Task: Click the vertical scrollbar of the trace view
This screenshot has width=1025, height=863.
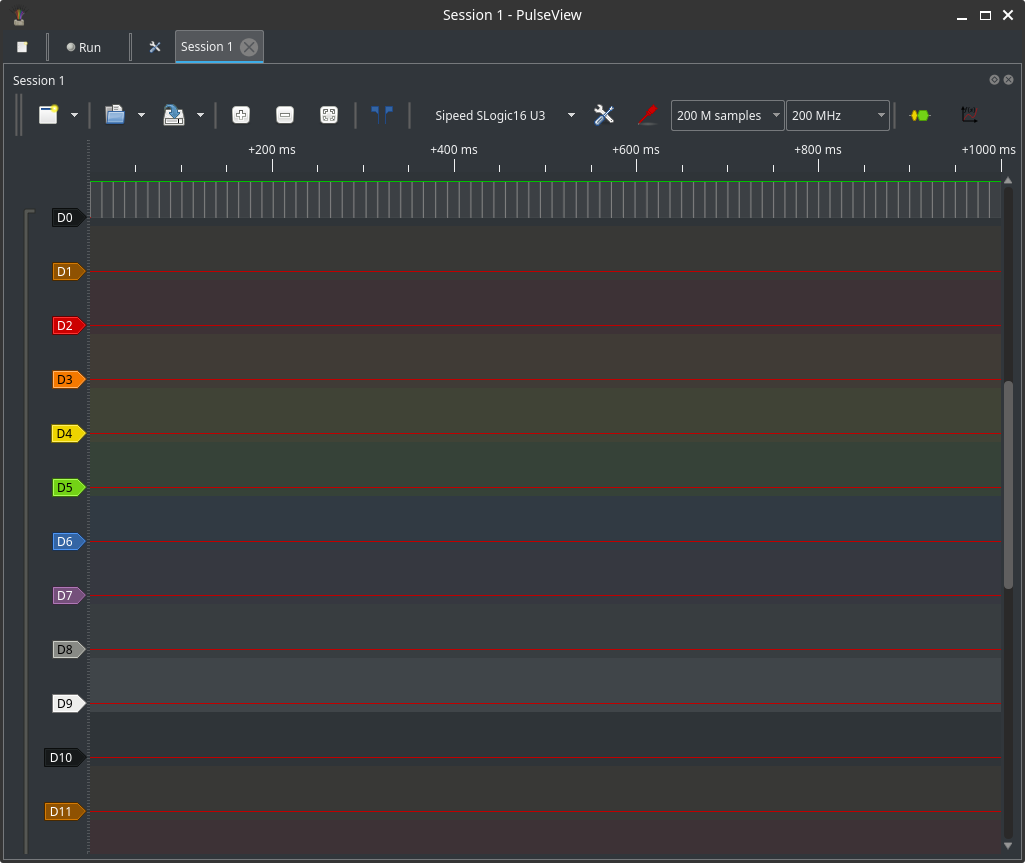Action: [x=1008, y=484]
